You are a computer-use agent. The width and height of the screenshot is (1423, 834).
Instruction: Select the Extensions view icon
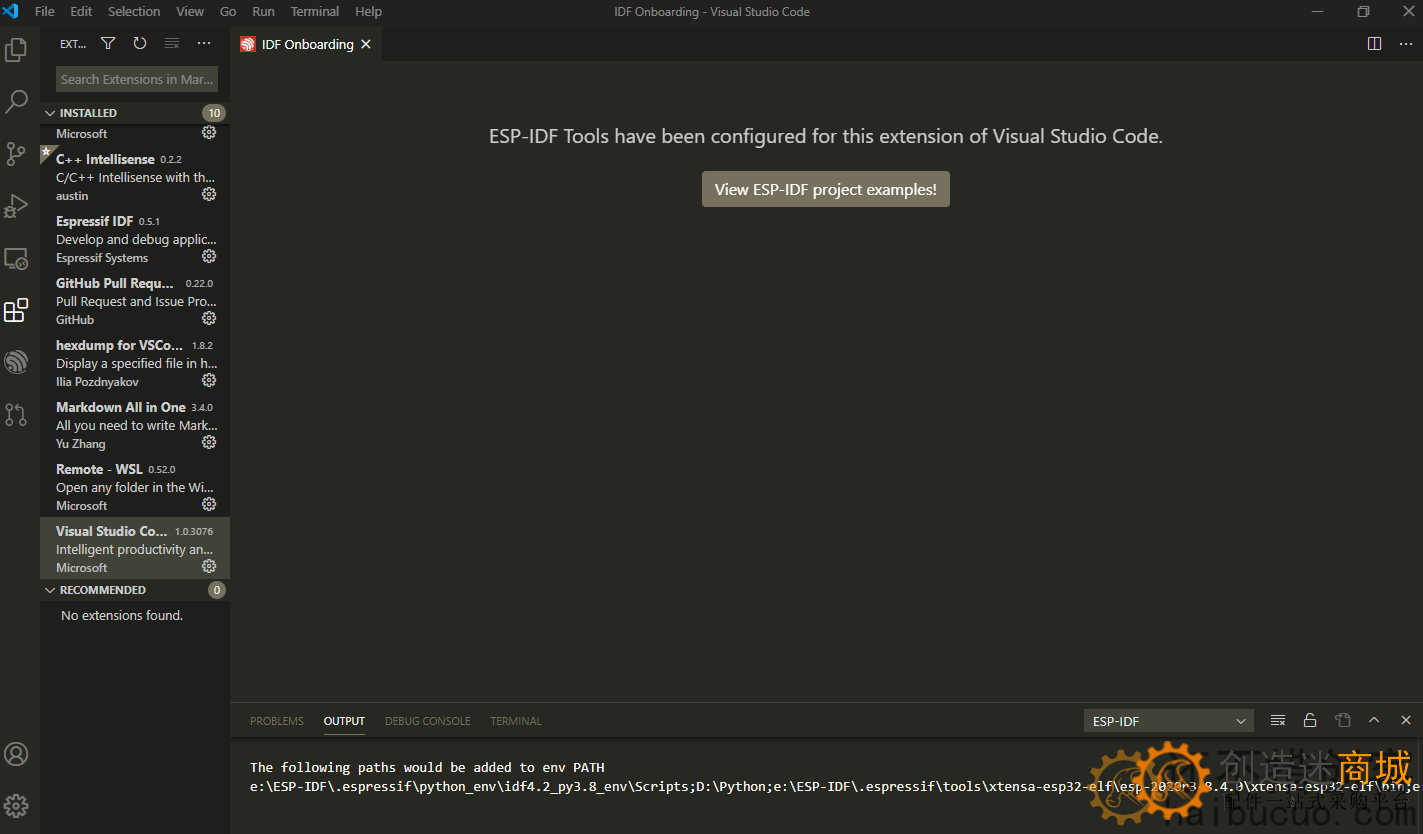pyautogui.click(x=16, y=310)
